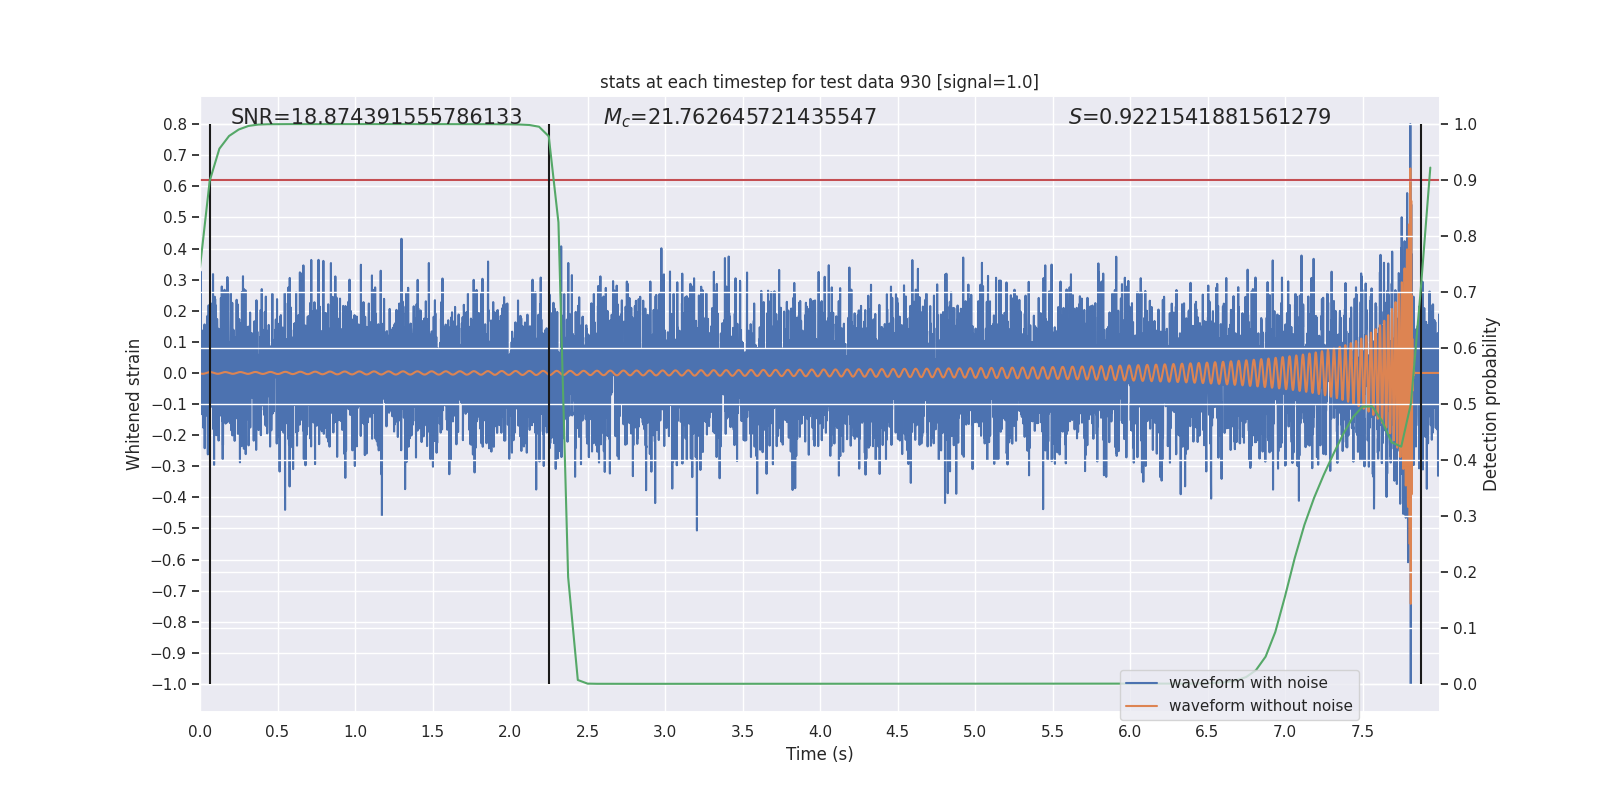Pick the 2.5 tick on the Time axis
1600x800 pixels.
pos(588,731)
